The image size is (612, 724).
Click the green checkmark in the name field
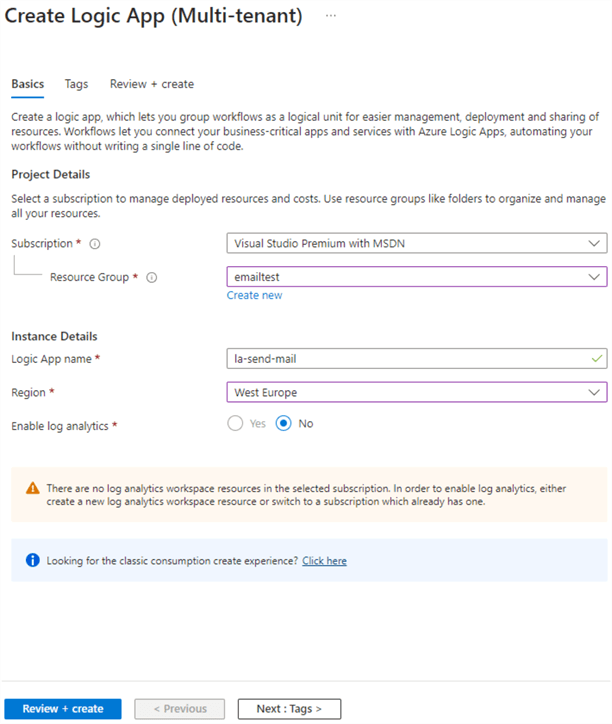click(598, 358)
